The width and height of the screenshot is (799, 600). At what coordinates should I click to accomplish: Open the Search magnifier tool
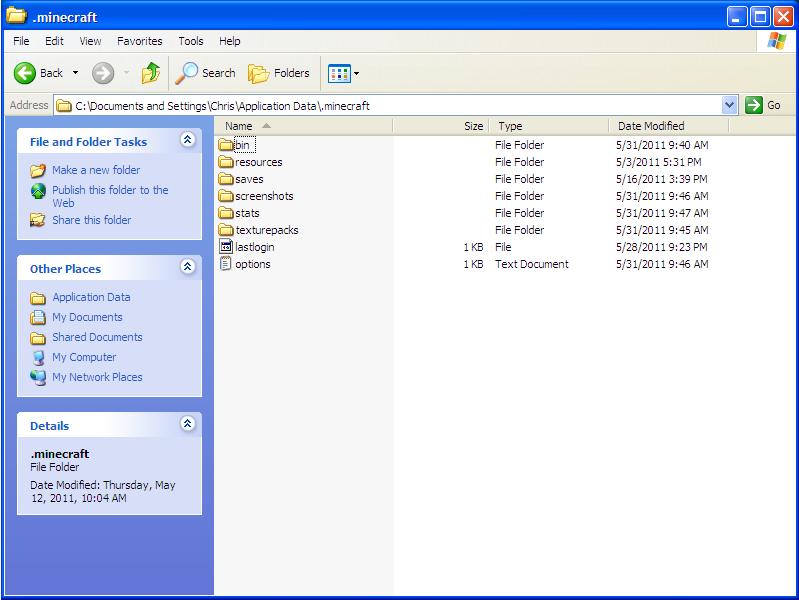205,73
